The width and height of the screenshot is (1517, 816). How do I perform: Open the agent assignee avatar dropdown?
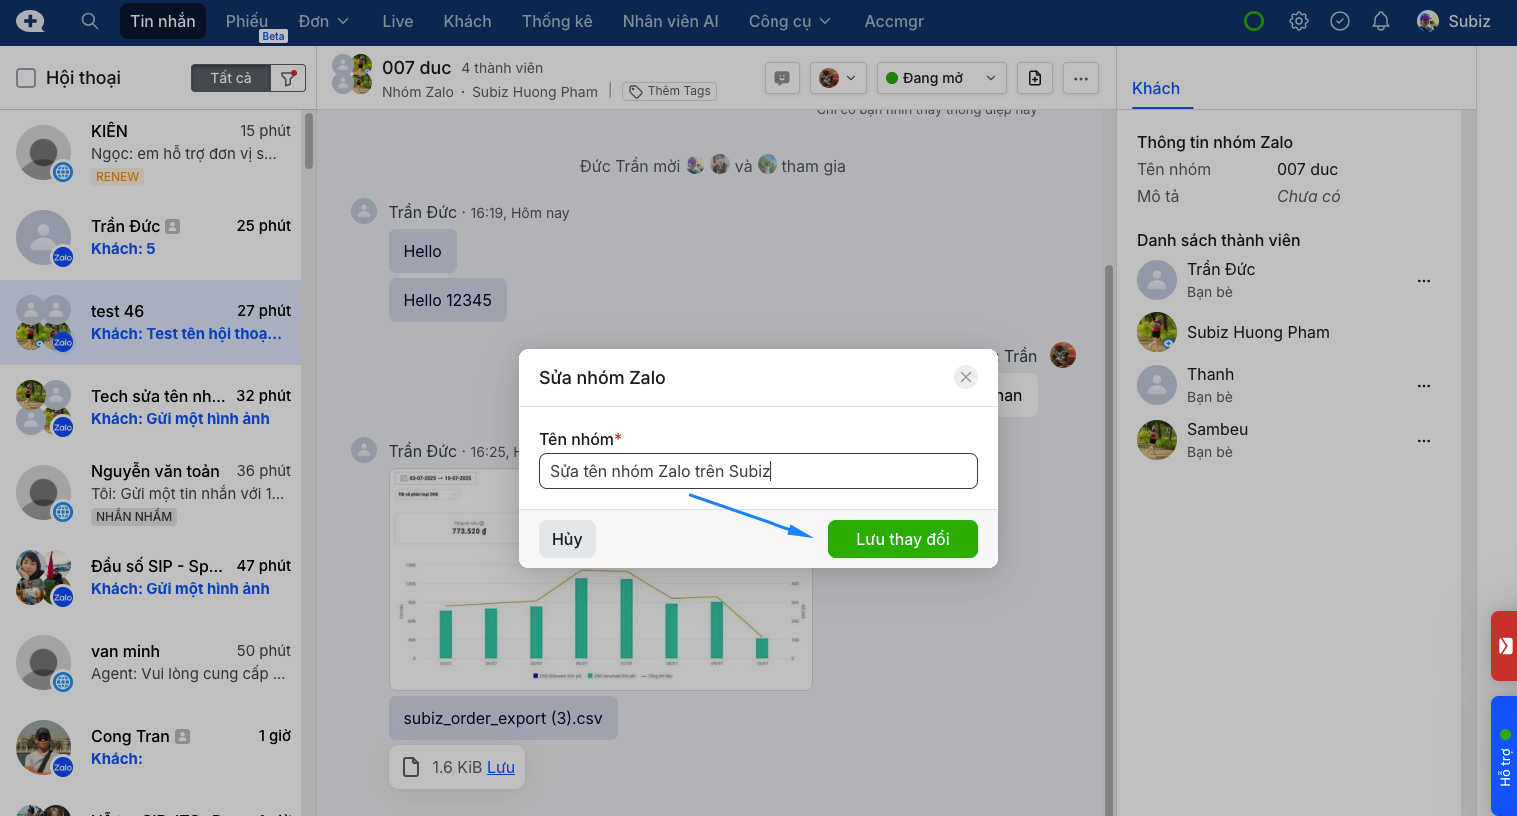[838, 78]
